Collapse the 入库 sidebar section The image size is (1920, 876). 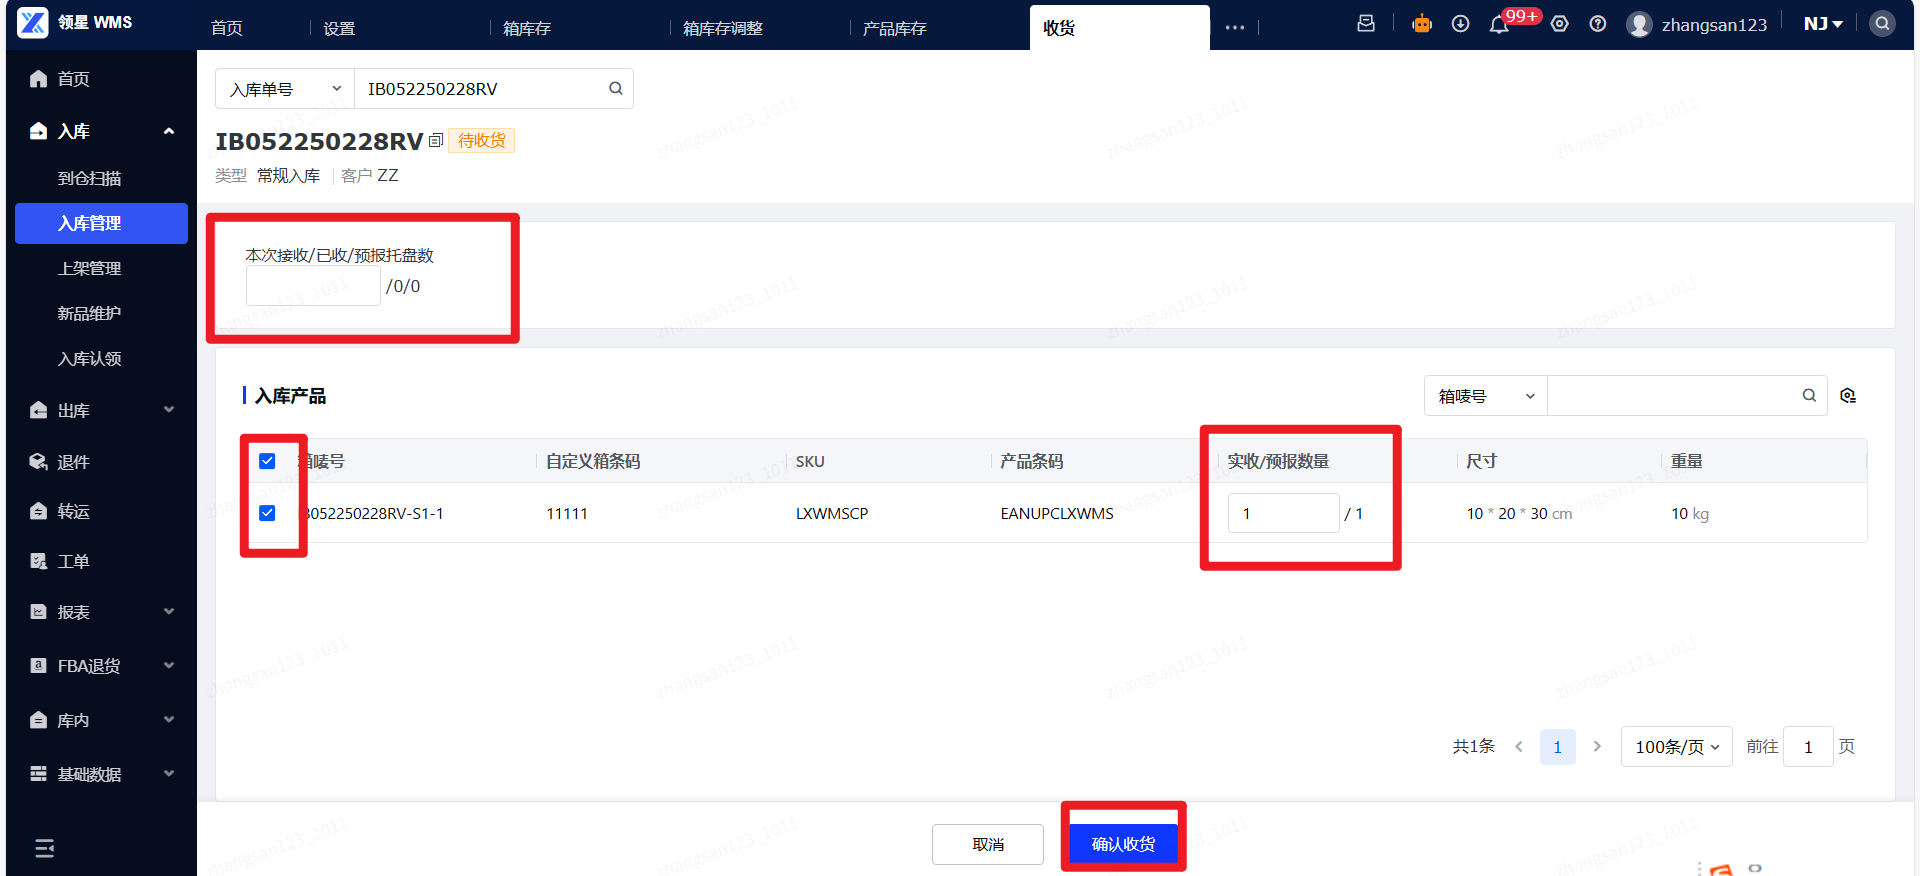168,131
